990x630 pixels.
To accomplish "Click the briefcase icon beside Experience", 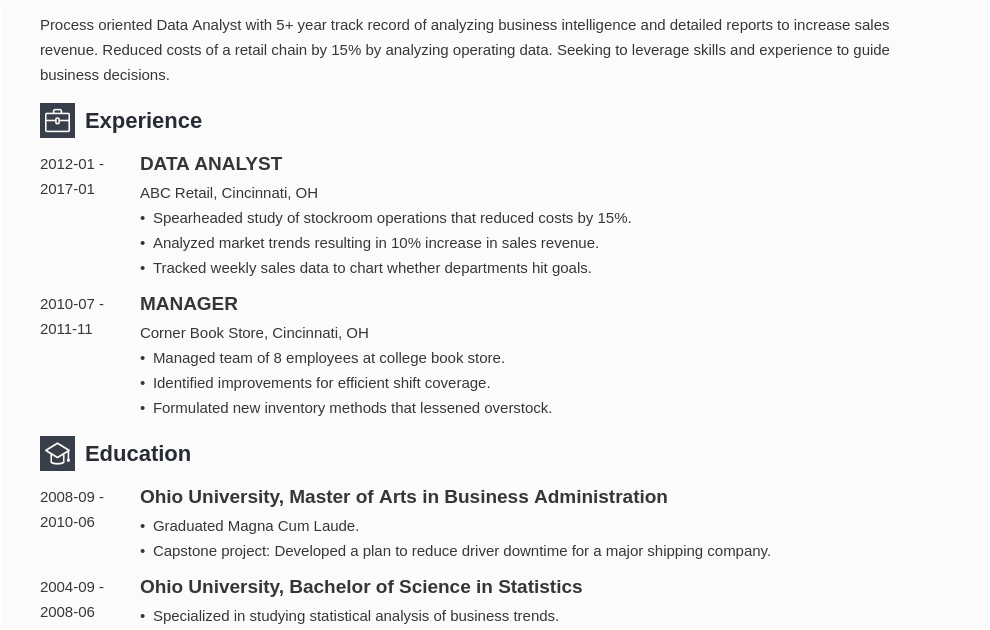I will tap(57, 121).
